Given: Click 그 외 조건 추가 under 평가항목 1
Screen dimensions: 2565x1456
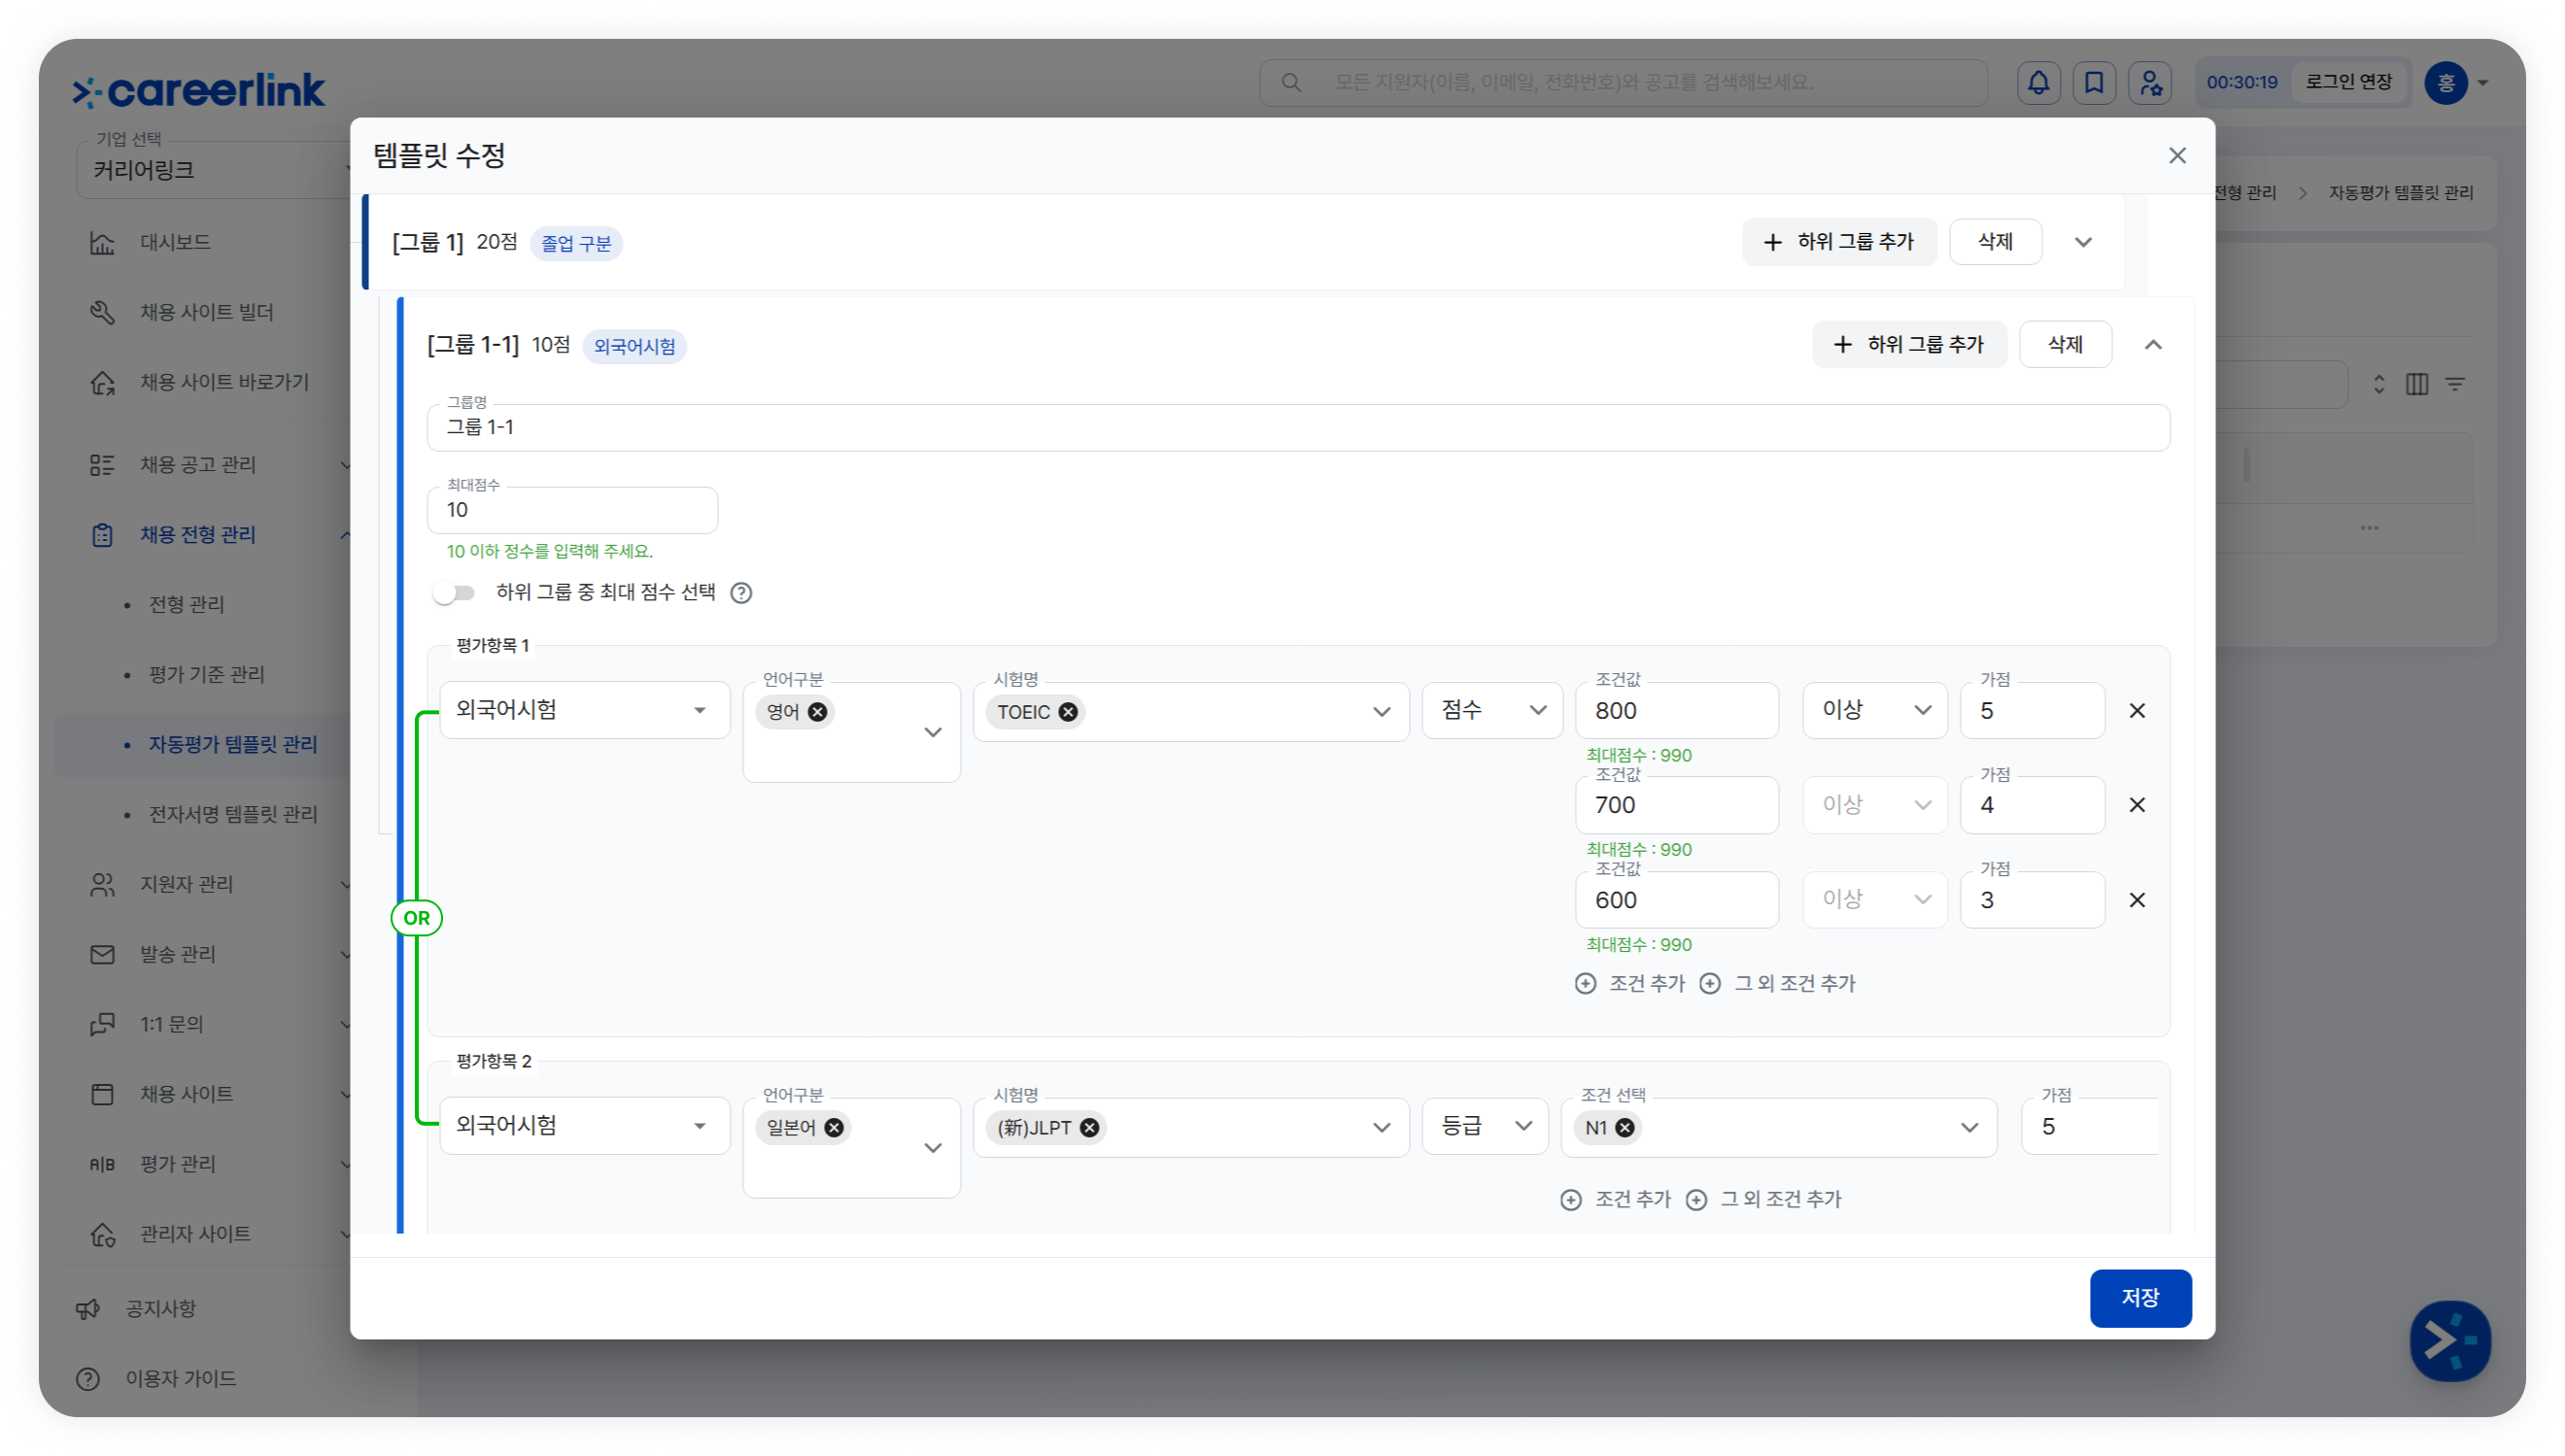Looking at the screenshot, I should point(1777,984).
